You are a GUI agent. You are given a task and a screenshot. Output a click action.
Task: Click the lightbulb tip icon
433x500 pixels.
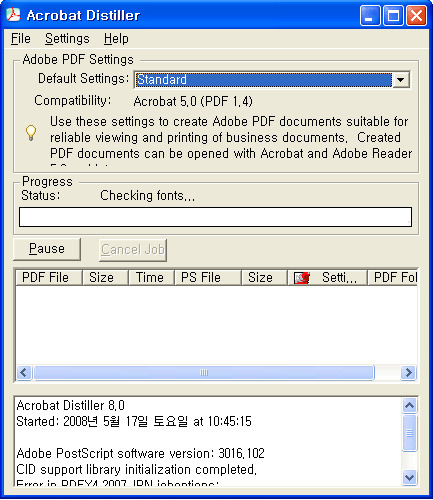(x=31, y=133)
